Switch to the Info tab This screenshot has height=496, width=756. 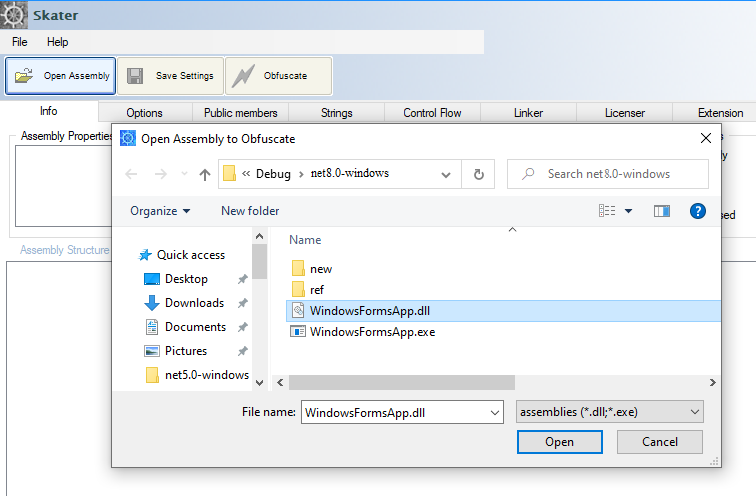coord(49,111)
